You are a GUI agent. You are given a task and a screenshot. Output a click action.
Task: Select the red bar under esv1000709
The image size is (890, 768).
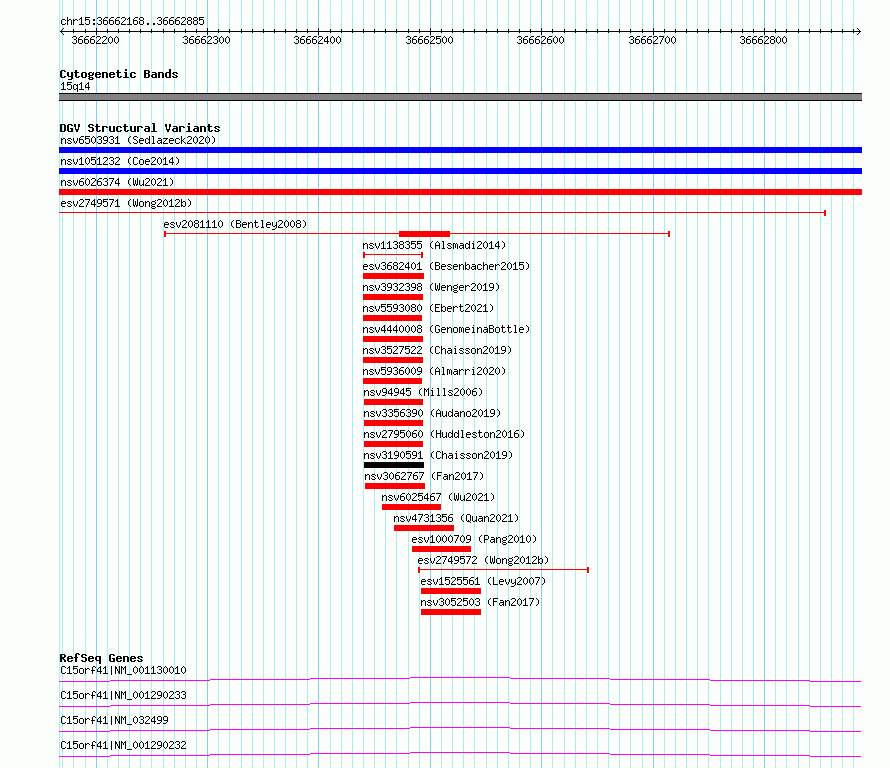(442, 549)
